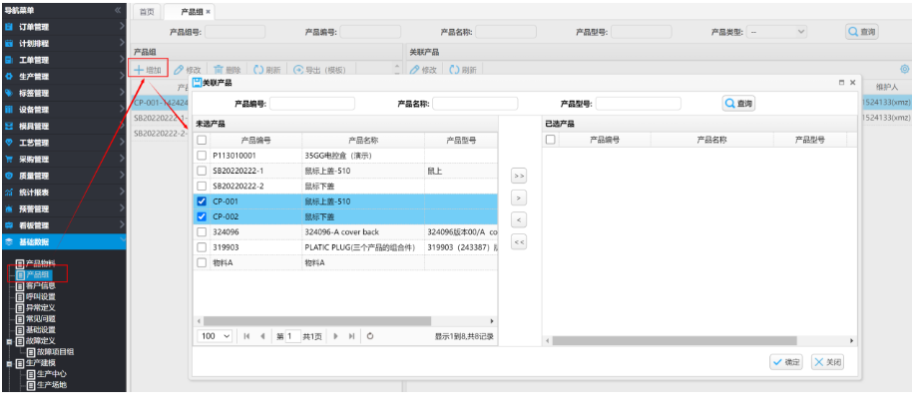This screenshot has width=915, height=395.
Task: Focus 产品名称 field in dialog
Action: 475,104
